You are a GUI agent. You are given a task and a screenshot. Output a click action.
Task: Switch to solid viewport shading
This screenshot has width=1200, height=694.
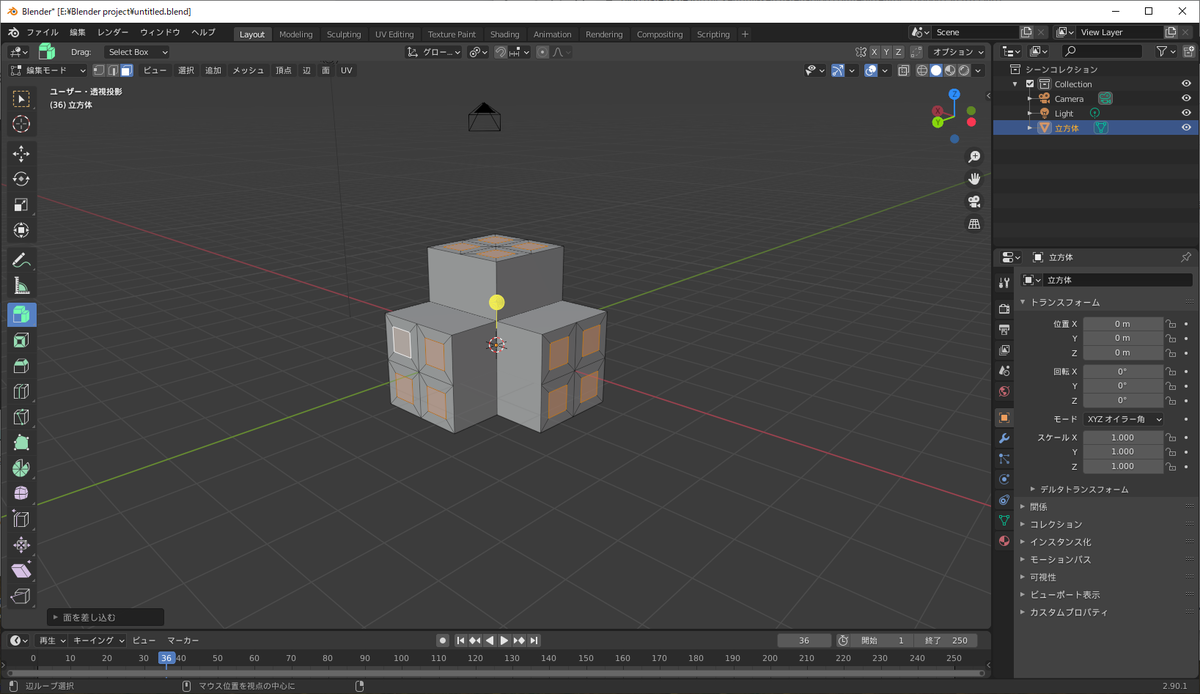[936, 70]
